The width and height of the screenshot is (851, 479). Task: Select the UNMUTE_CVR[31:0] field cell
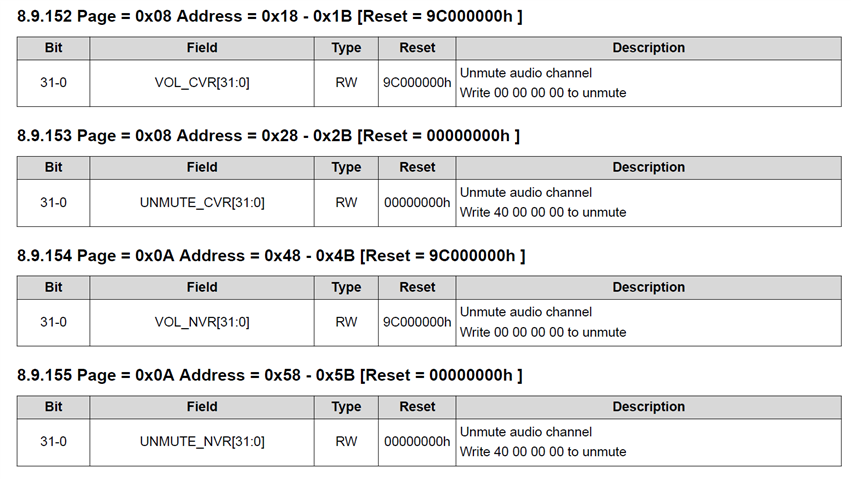pos(202,203)
